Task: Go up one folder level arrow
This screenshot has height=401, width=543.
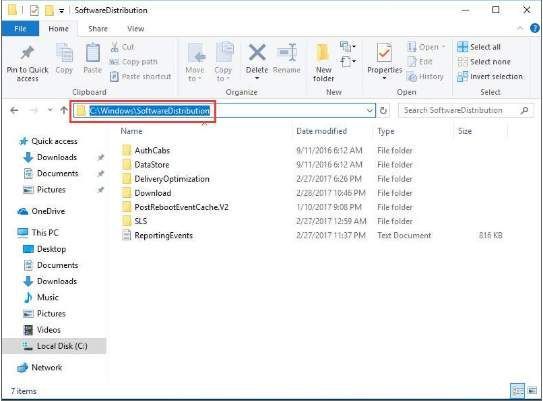Action: click(x=64, y=110)
